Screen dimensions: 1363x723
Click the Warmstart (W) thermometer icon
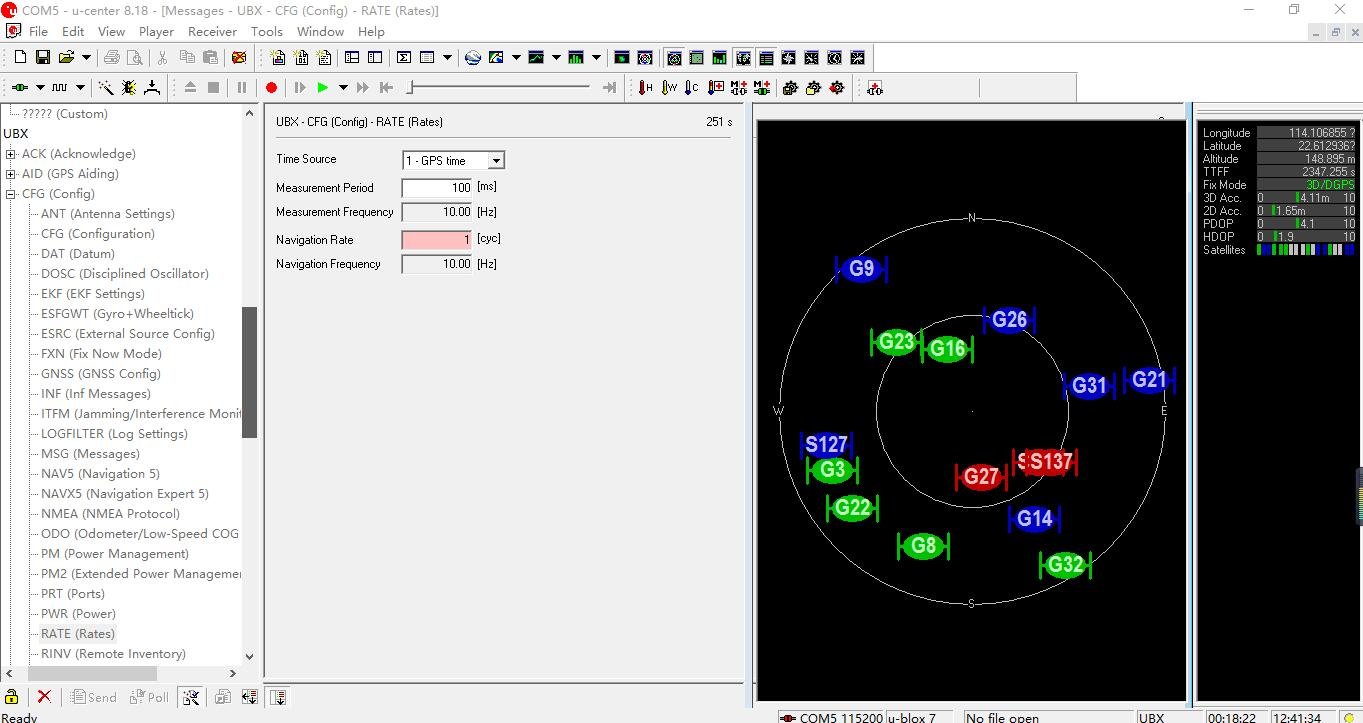click(669, 88)
